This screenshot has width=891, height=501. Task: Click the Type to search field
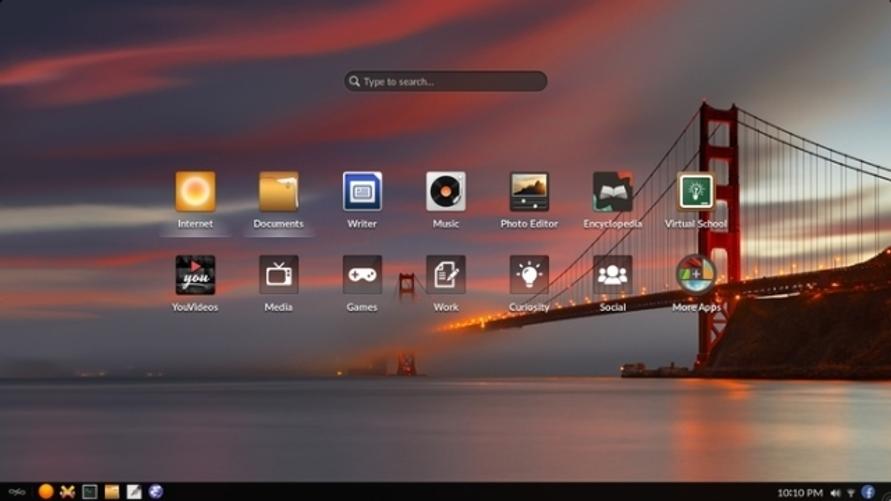click(x=446, y=81)
